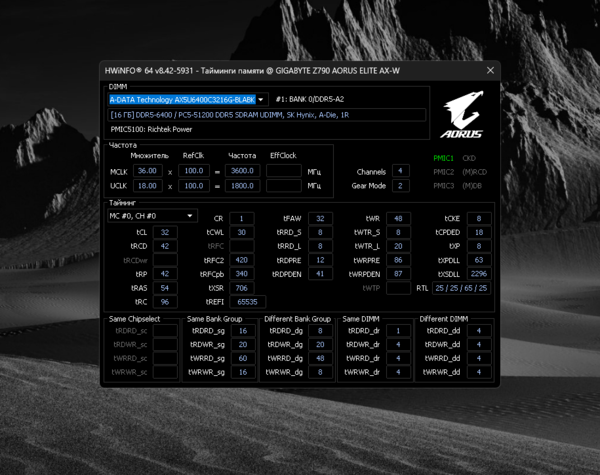Click the tWR value 48

(398, 219)
